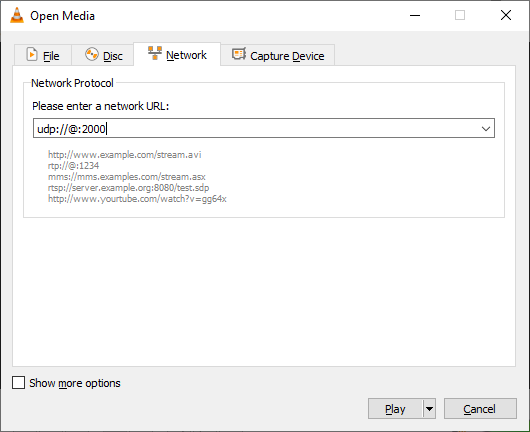The height and width of the screenshot is (432, 530).
Task: Enable the Show more options checkbox
Action: pyautogui.click(x=18, y=383)
